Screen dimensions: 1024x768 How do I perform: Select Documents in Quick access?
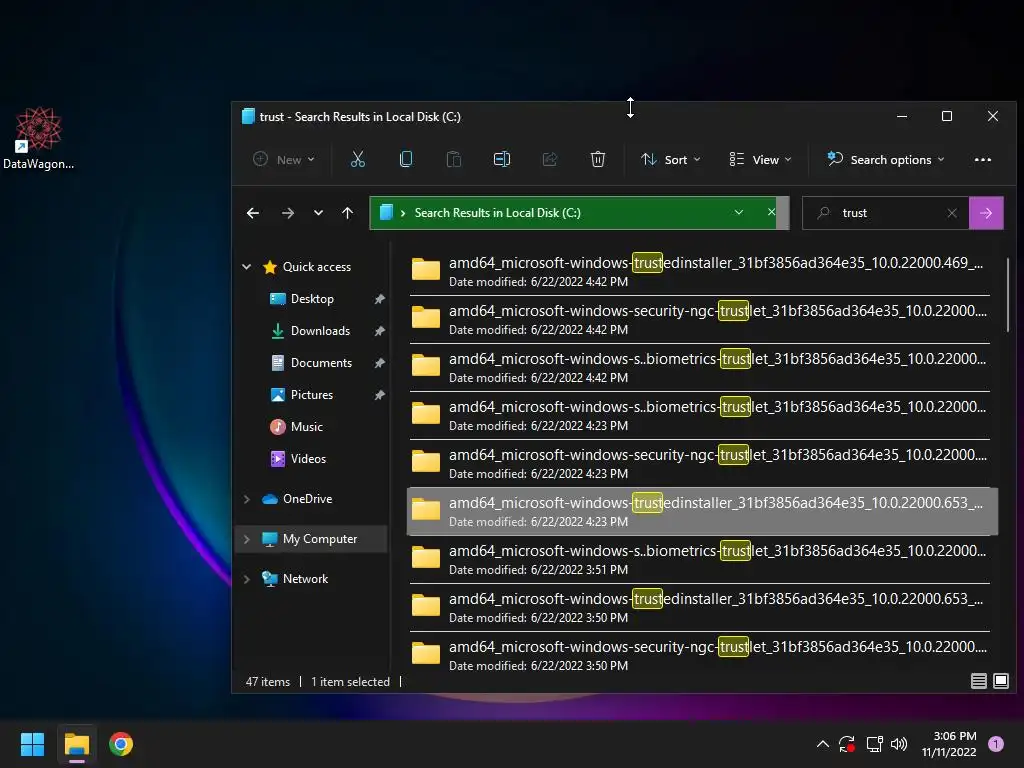[x=321, y=362]
